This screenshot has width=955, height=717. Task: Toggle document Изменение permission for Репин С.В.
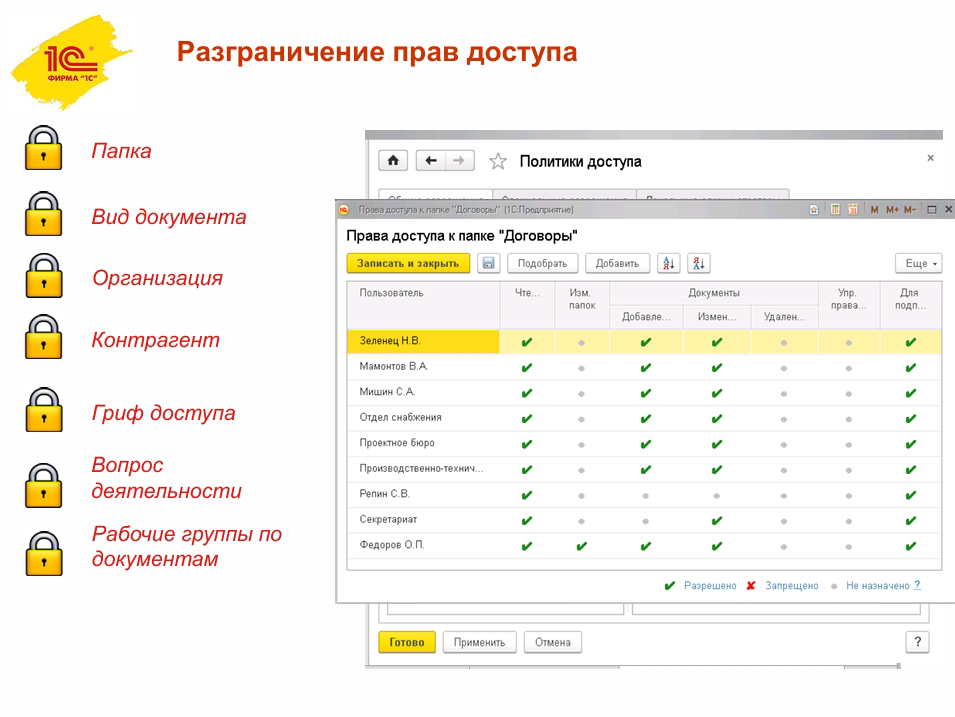[x=716, y=495]
